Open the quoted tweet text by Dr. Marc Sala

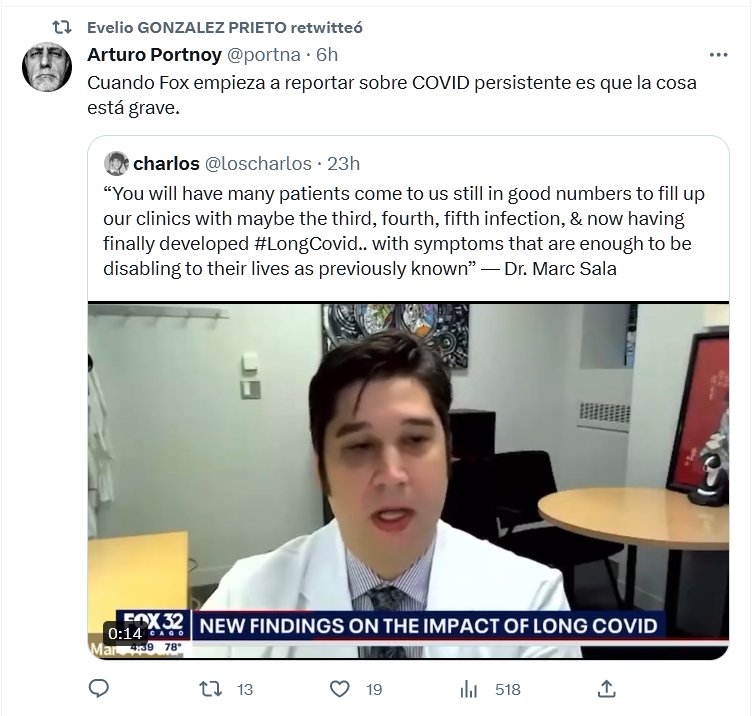coord(404,231)
